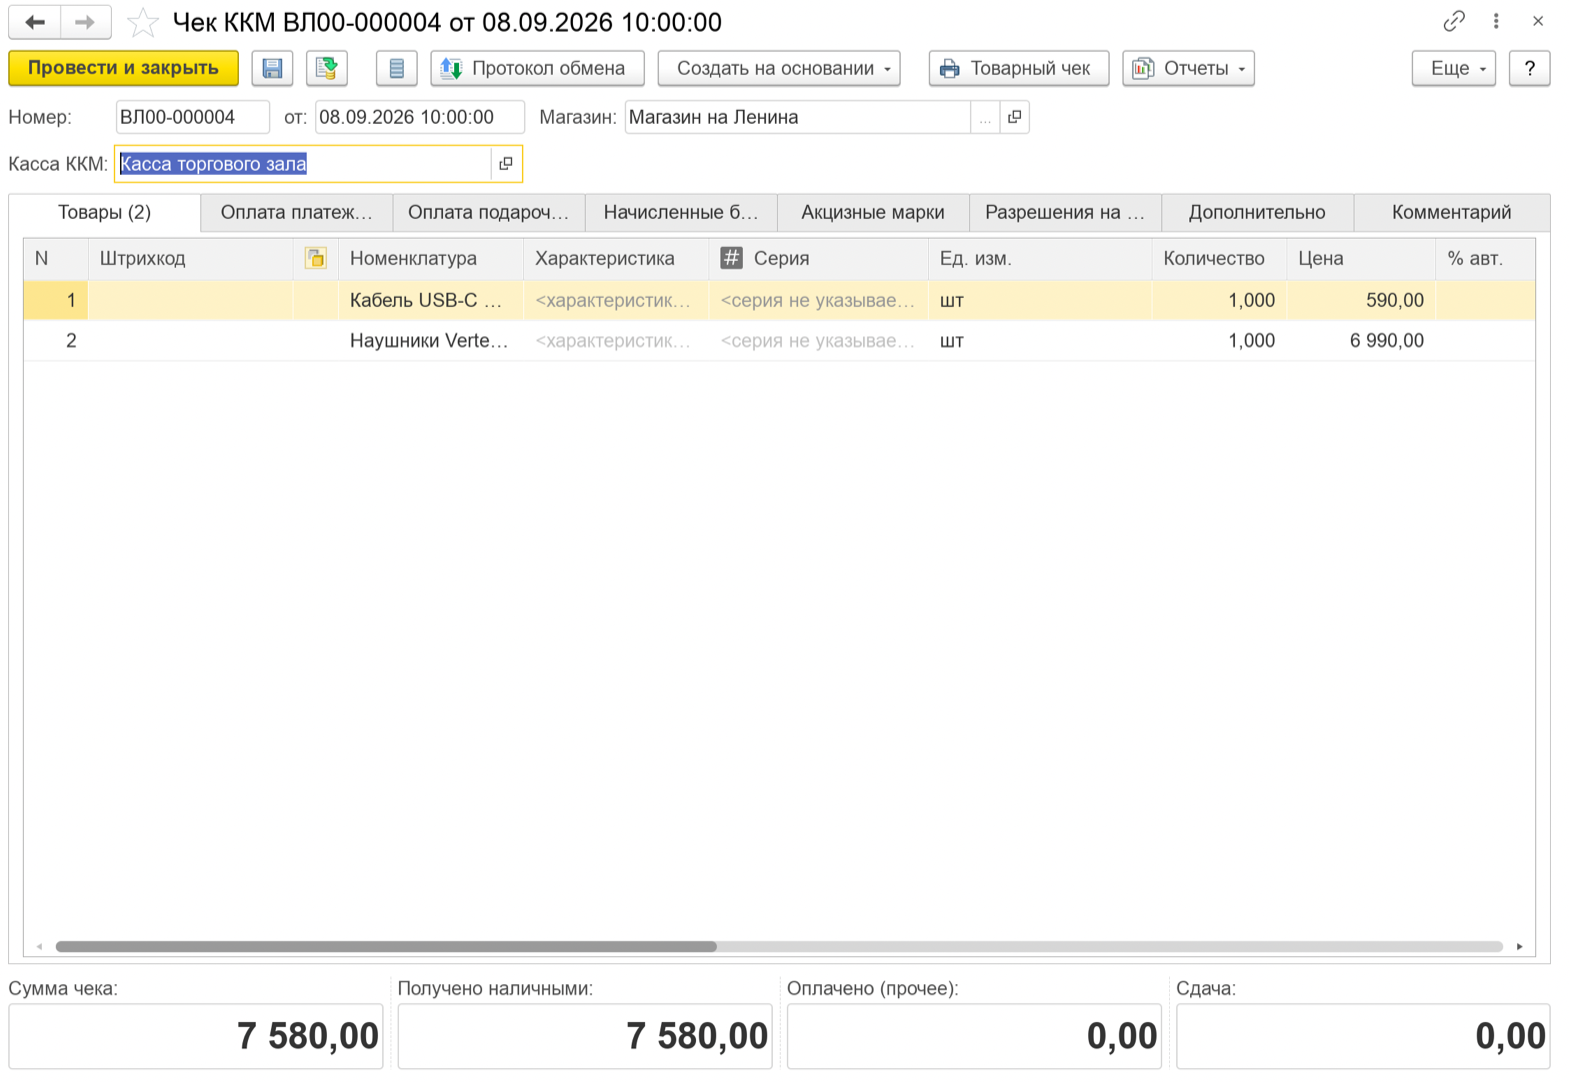Open the Акцизные марки tab
The image size is (1569, 1082).
873,212
